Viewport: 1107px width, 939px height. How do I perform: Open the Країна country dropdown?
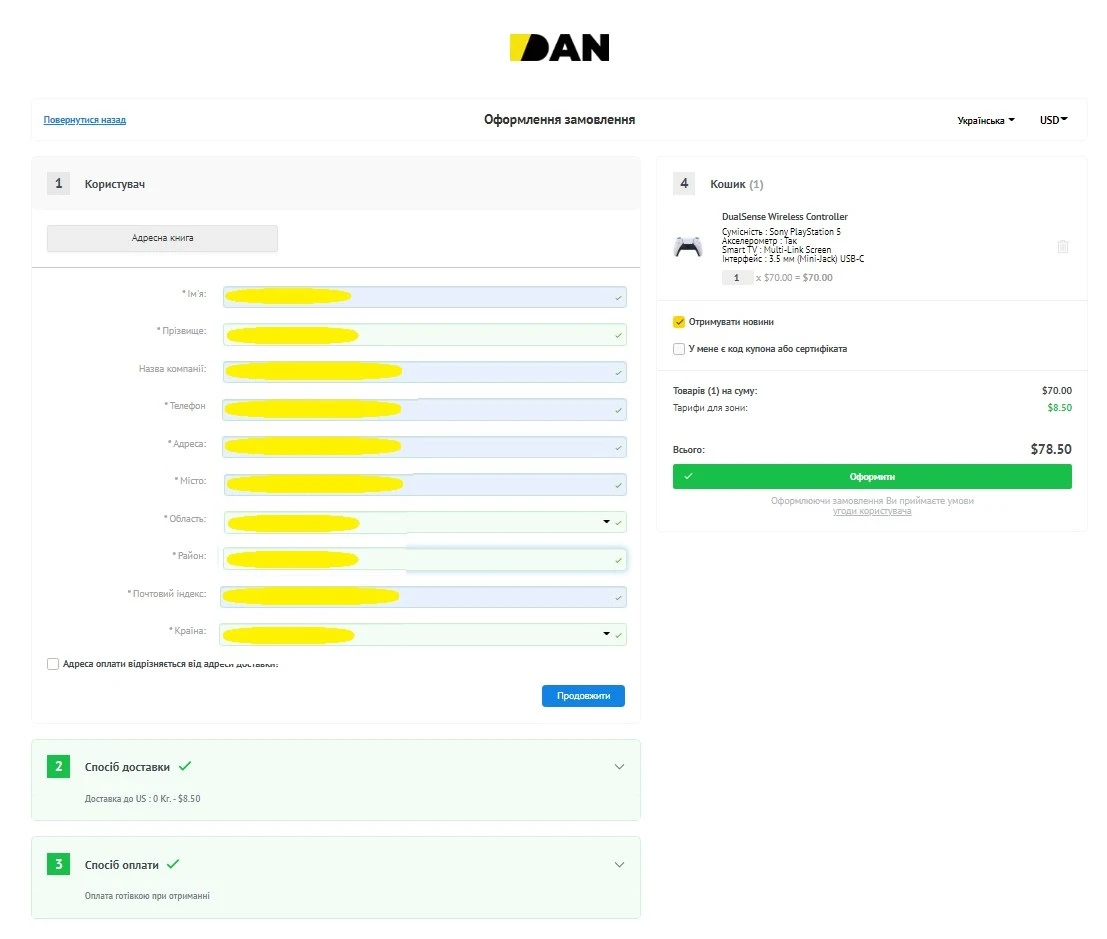click(x=606, y=634)
